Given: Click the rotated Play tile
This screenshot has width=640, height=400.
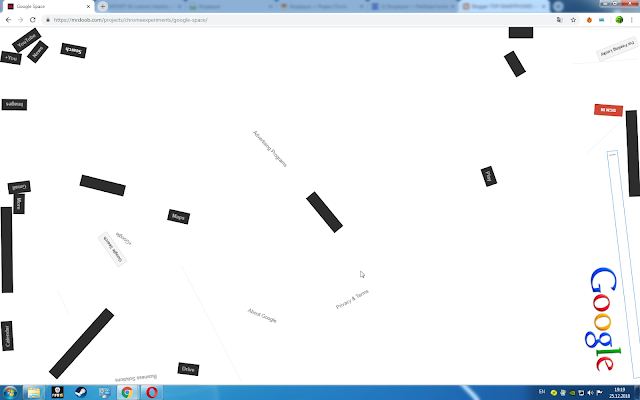Looking at the screenshot, I should point(489,176).
